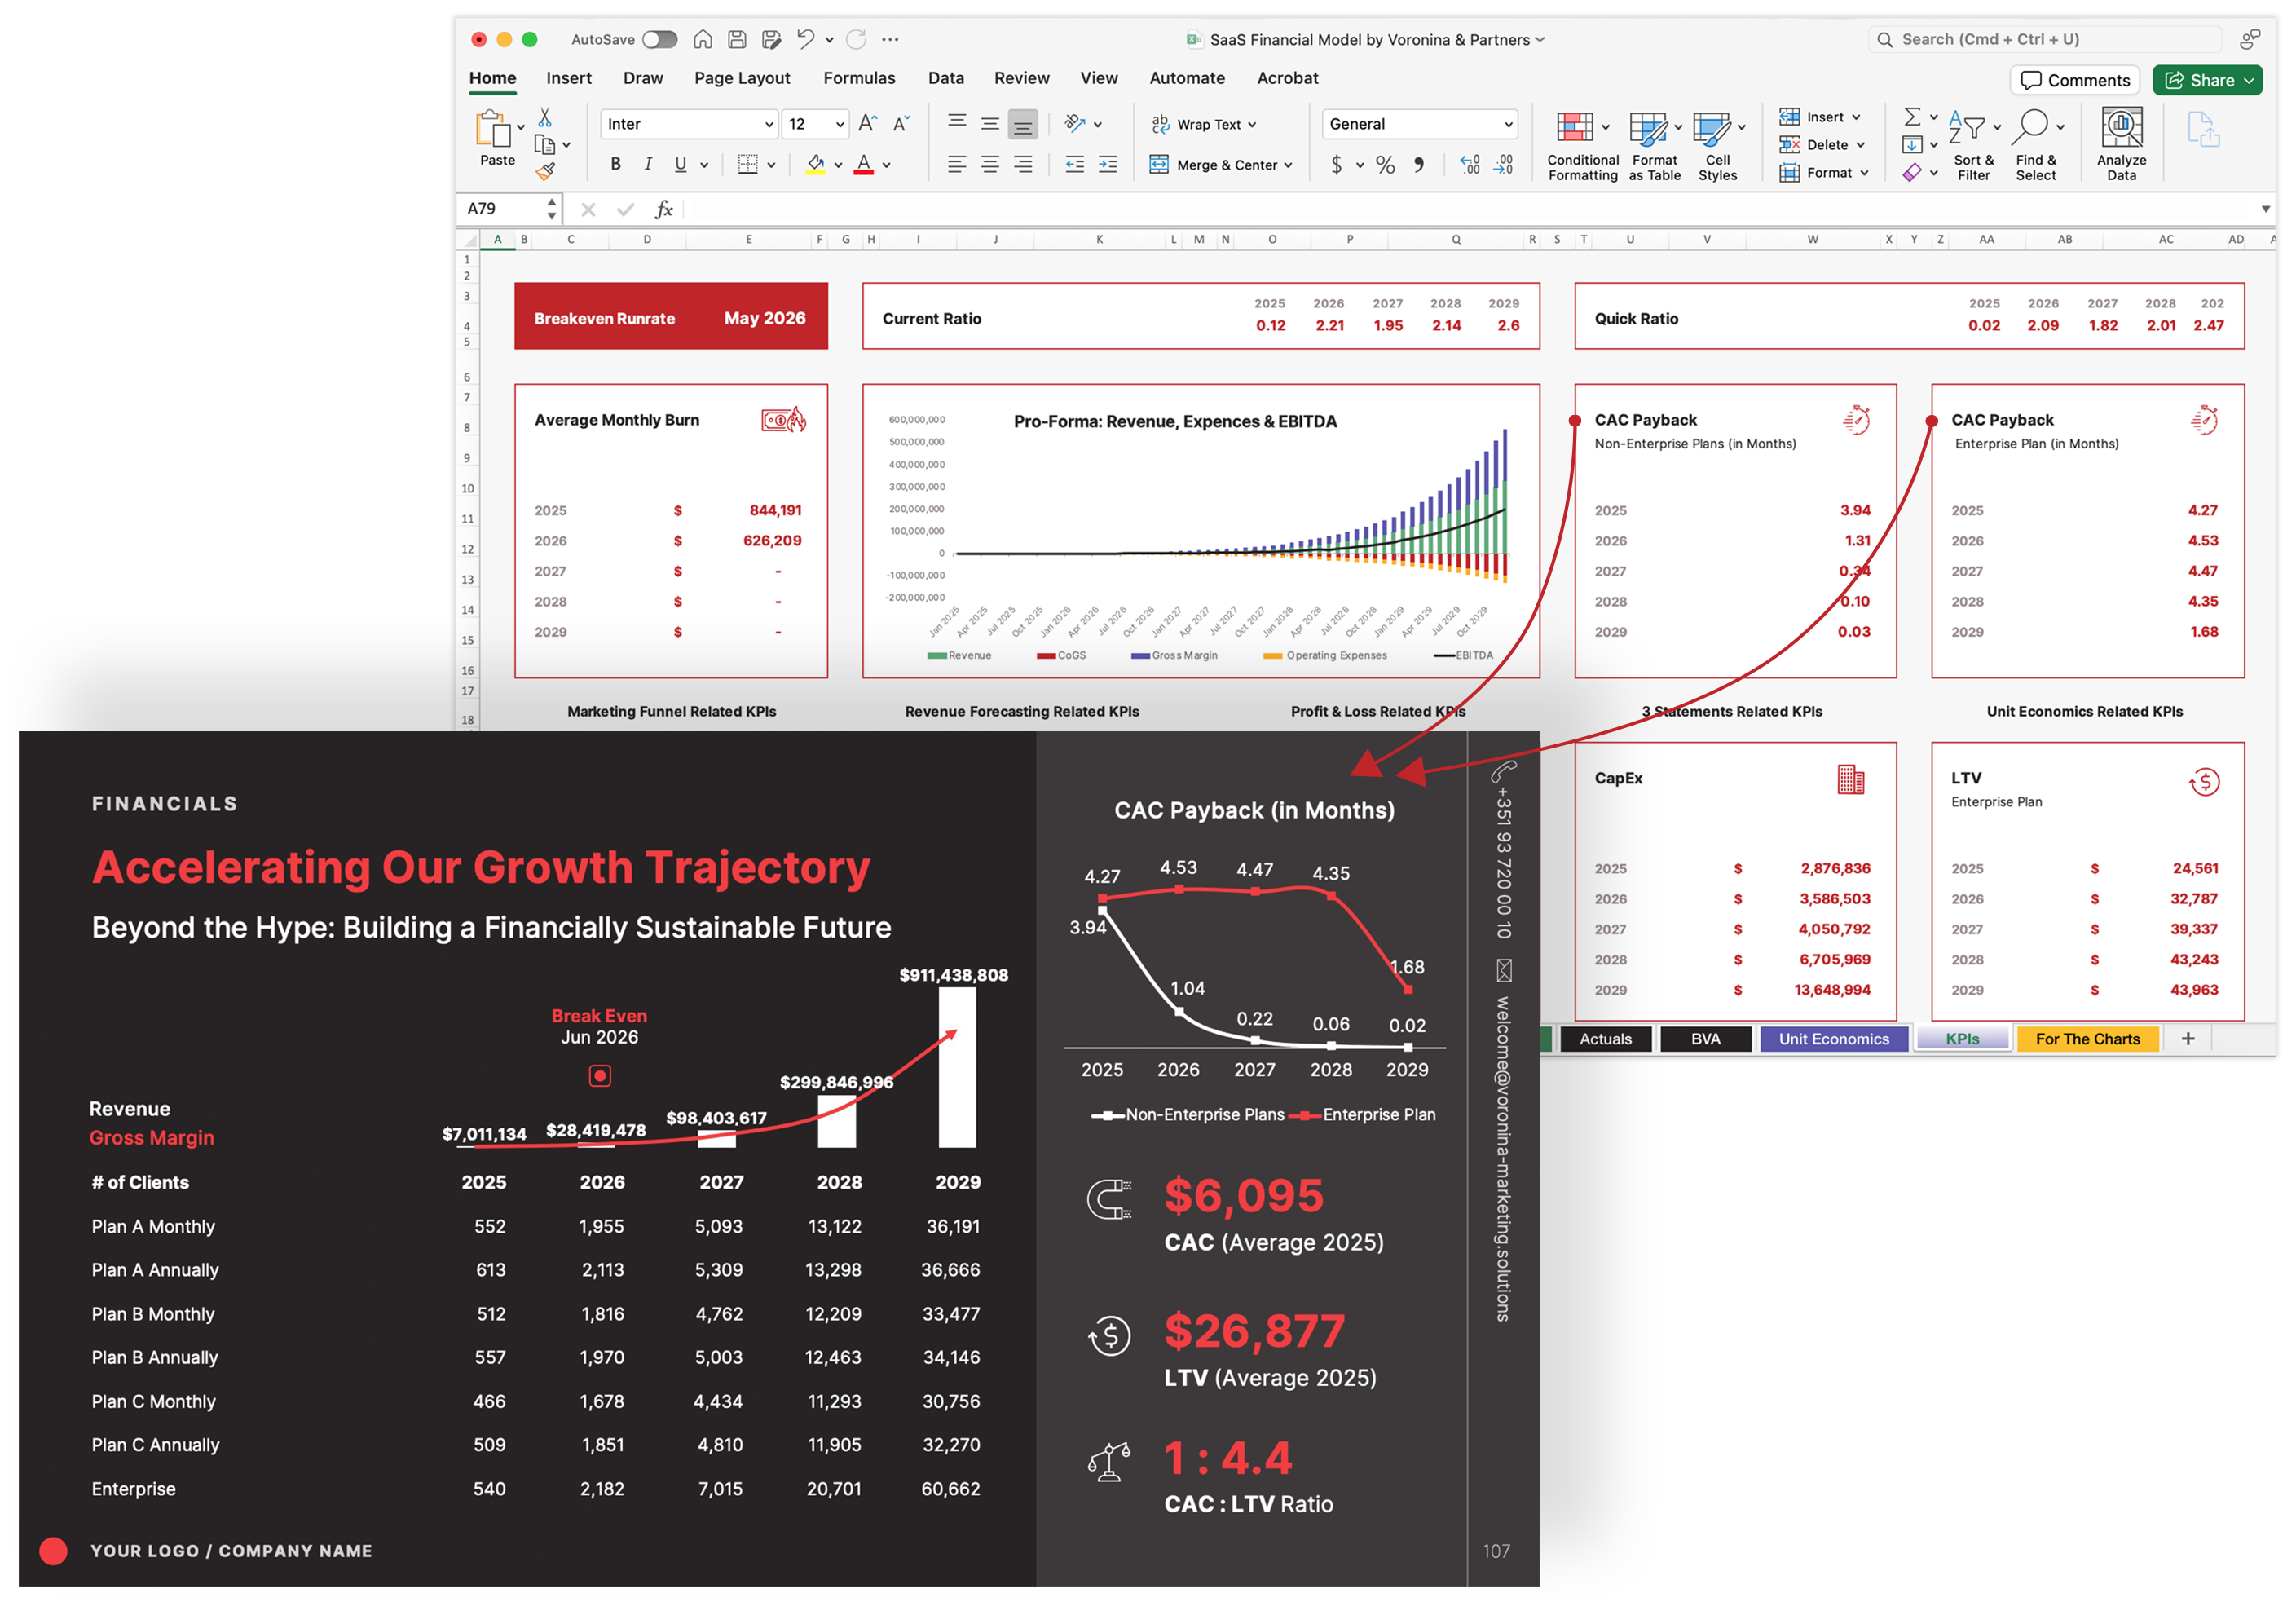Switch to the Page Layout ribbon tab
This screenshot has height=1602, width=2296.
point(742,78)
